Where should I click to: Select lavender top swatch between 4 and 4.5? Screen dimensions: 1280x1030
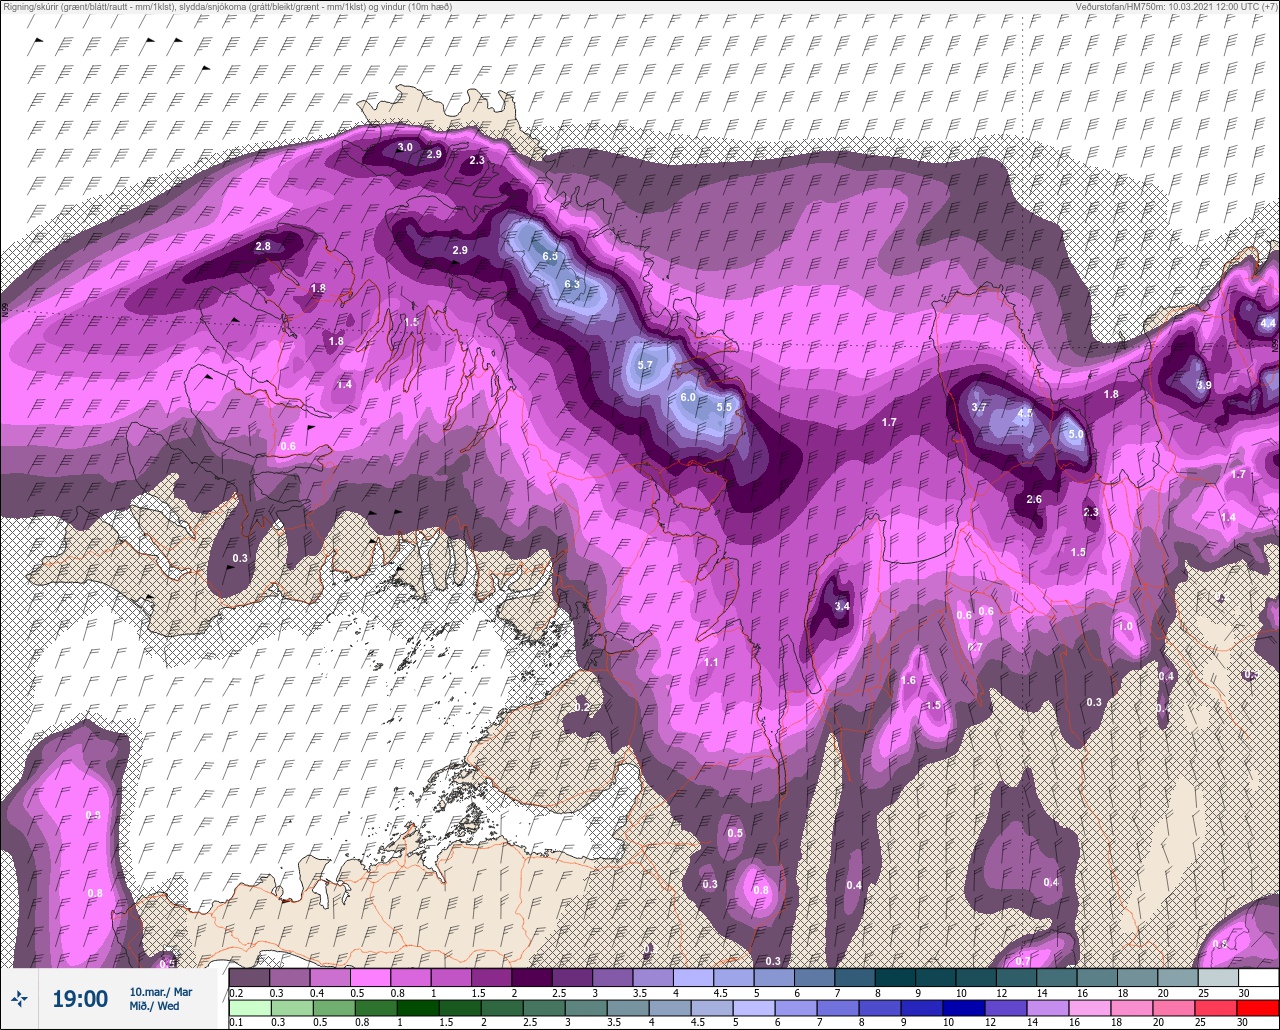point(693,977)
